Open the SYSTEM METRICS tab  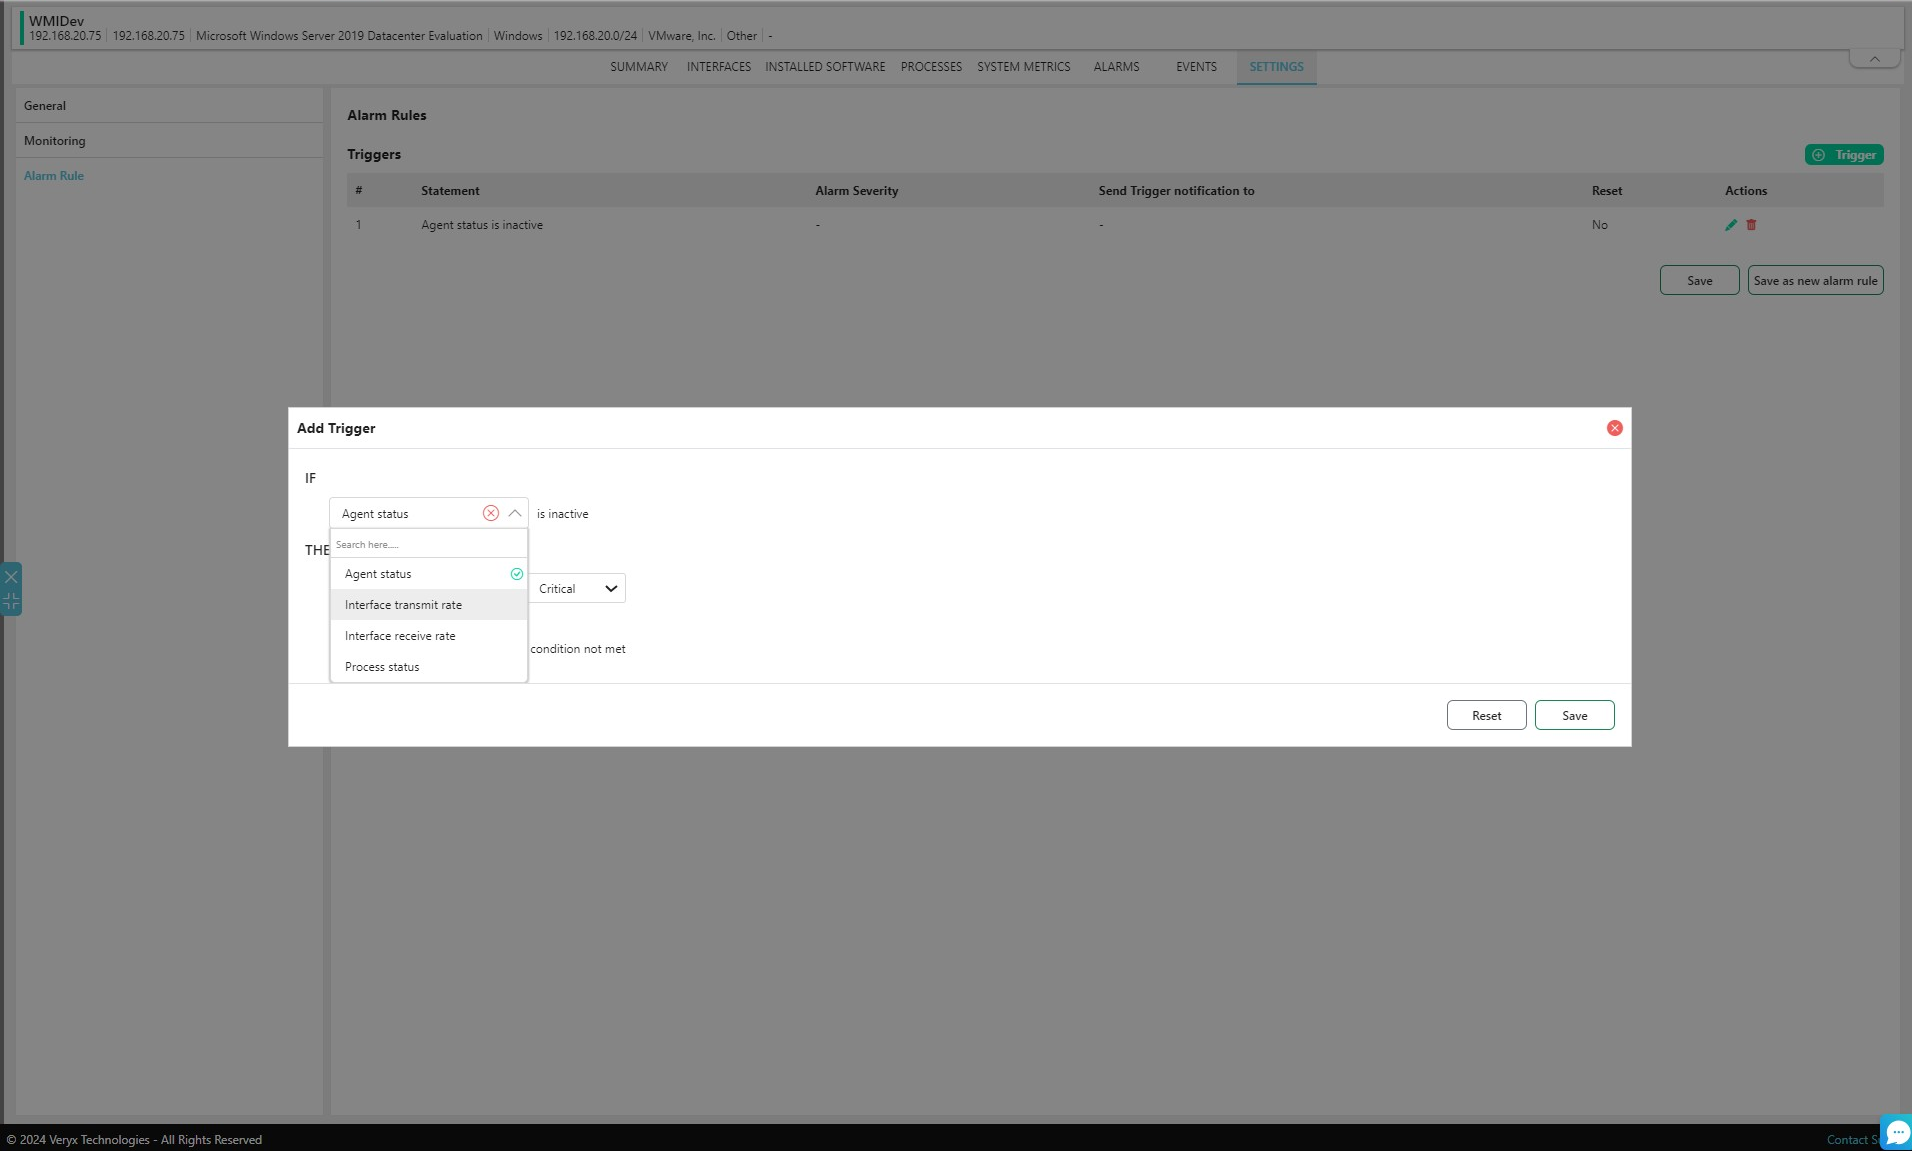(1023, 67)
